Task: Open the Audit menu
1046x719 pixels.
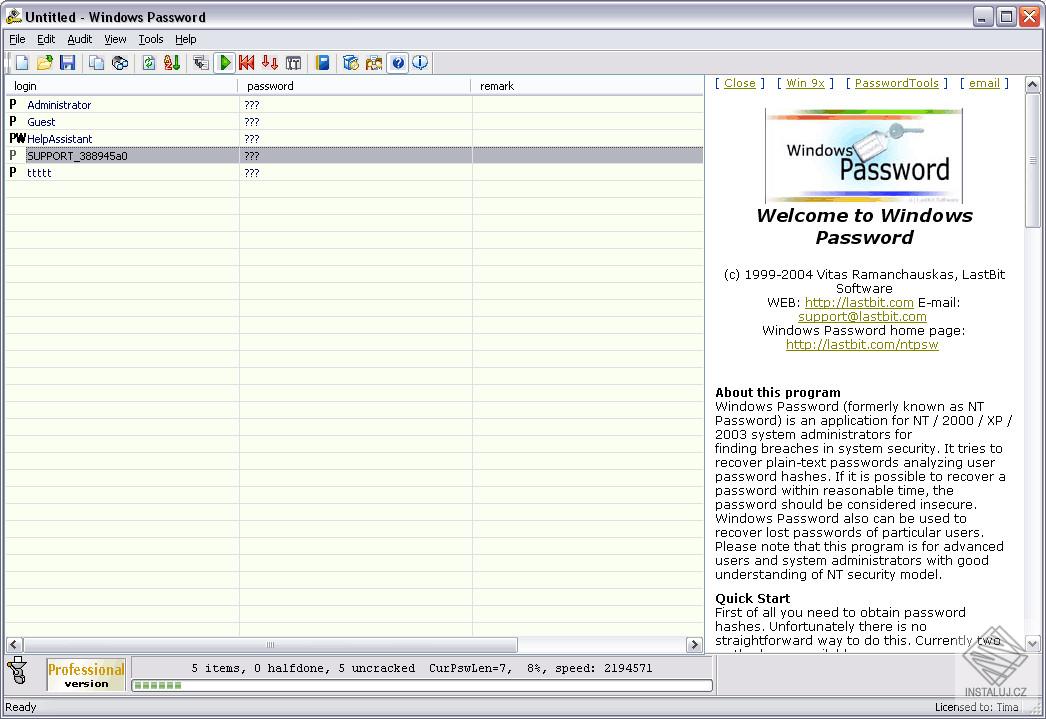Action: tap(79, 39)
